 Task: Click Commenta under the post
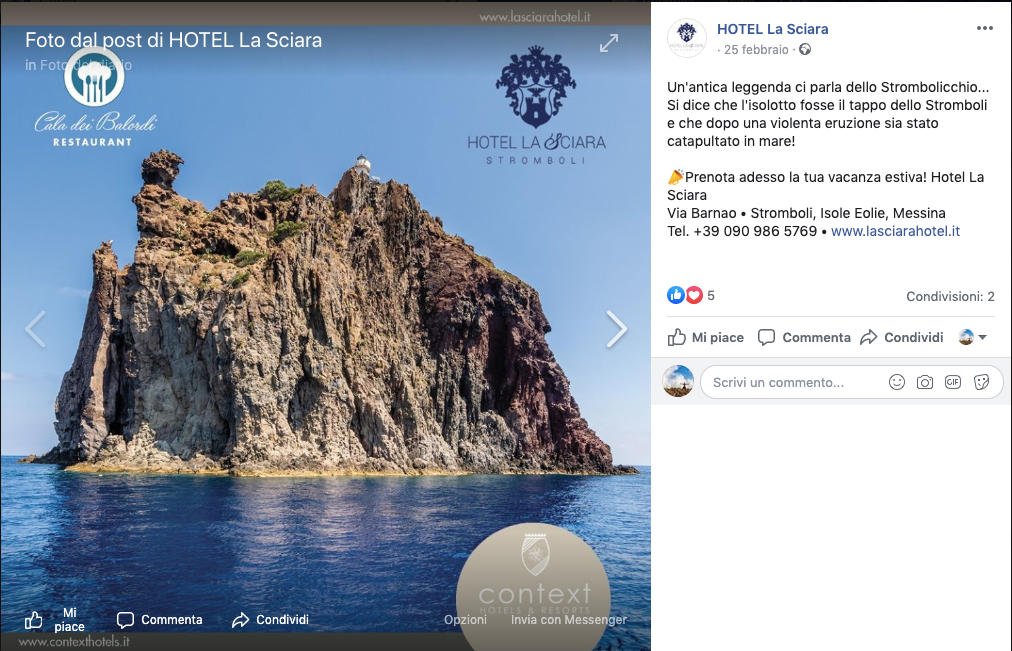coord(804,337)
